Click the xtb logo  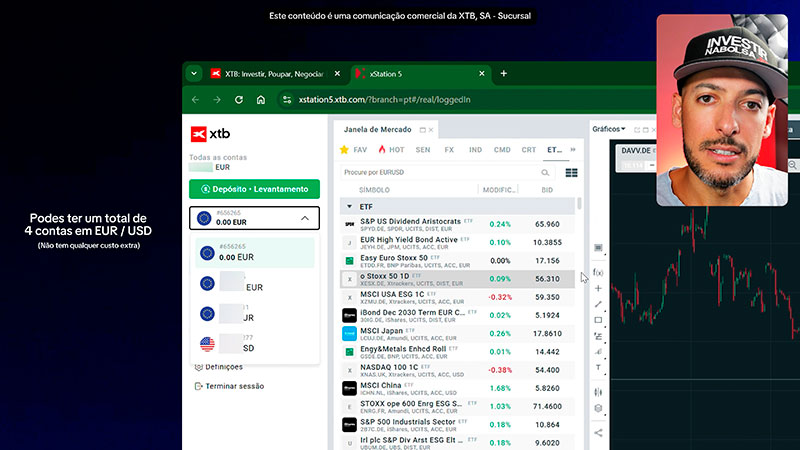[x=210, y=134]
